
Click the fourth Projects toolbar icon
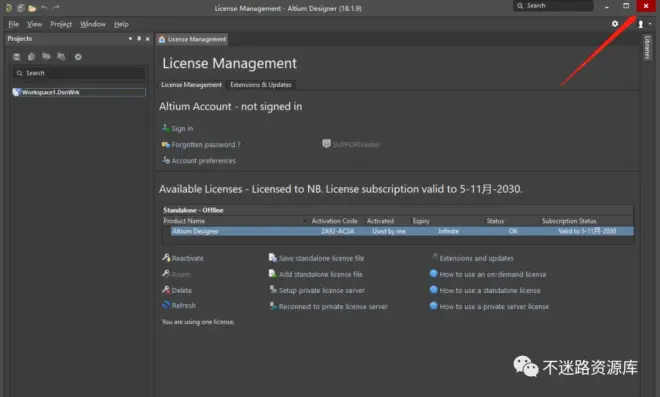click(61, 56)
